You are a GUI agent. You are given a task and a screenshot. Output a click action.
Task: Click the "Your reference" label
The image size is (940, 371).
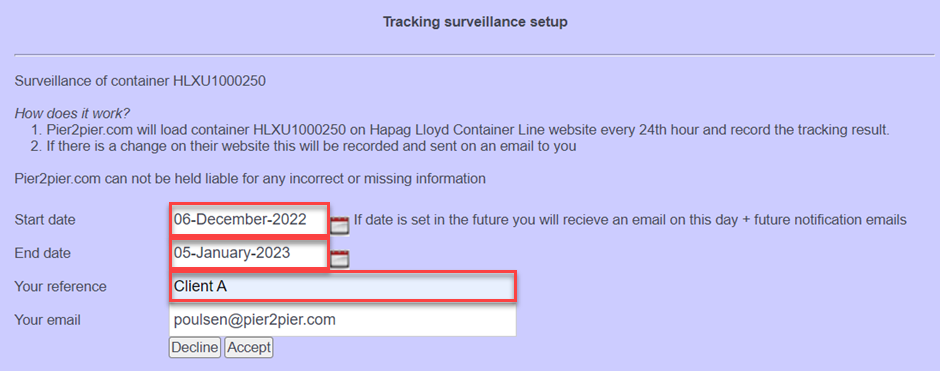pyautogui.click(x=61, y=287)
